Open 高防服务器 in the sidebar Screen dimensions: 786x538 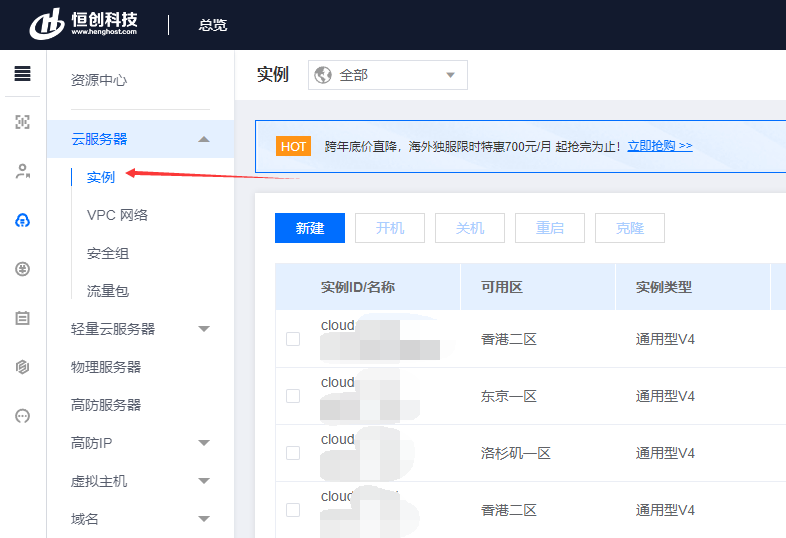pos(106,405)
